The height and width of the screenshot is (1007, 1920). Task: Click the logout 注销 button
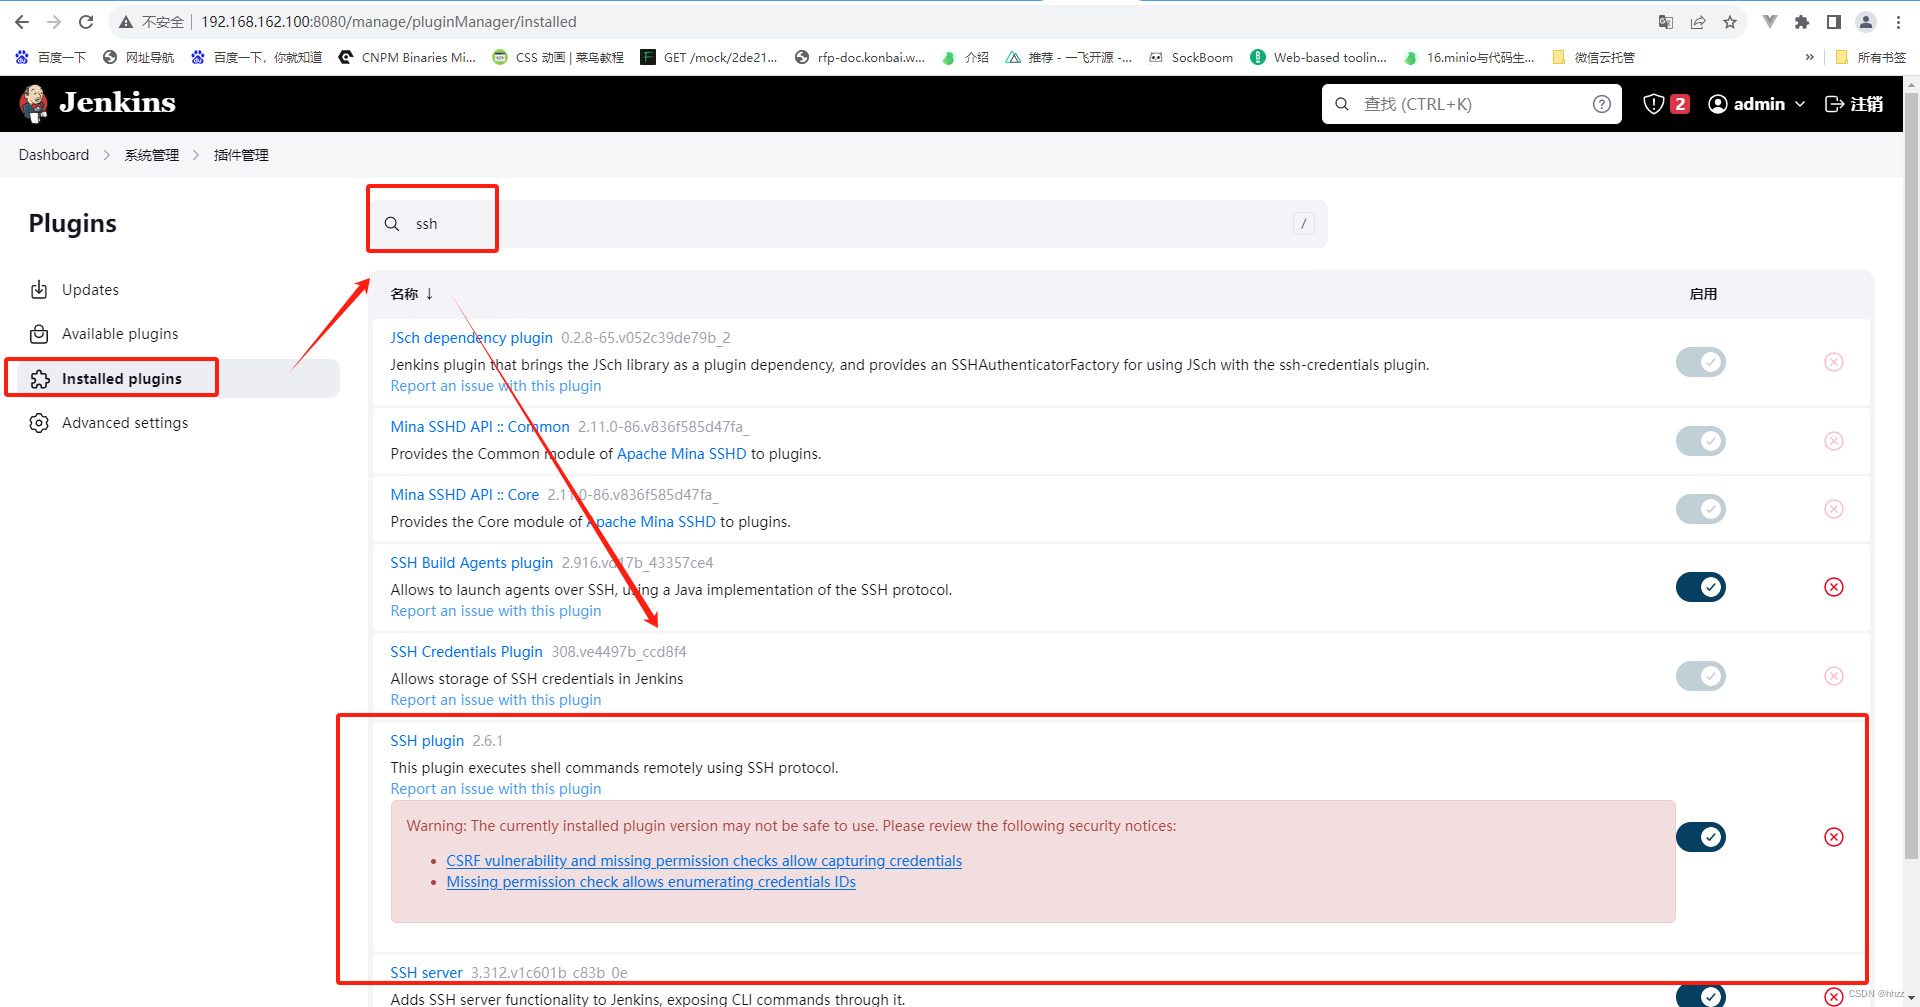pyautogui.click(x=1854, y=104)
